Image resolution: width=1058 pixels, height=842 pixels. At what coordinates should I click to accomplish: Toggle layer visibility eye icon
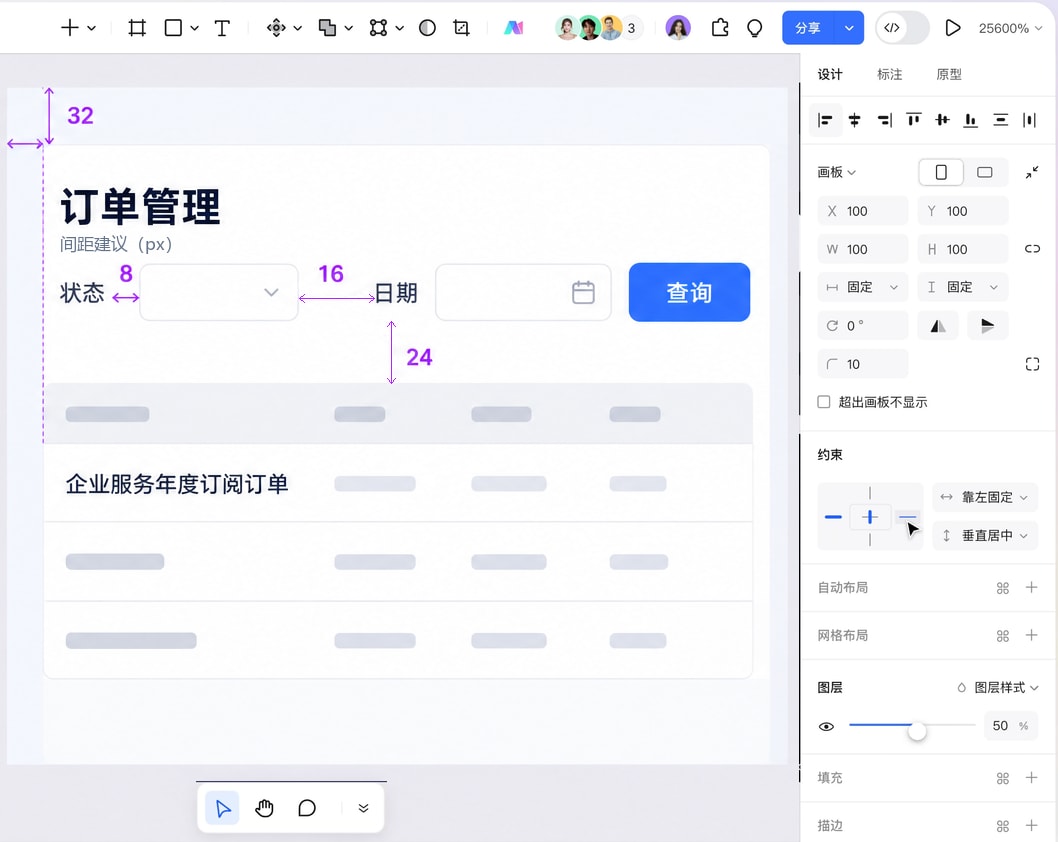tap(826, 727)
